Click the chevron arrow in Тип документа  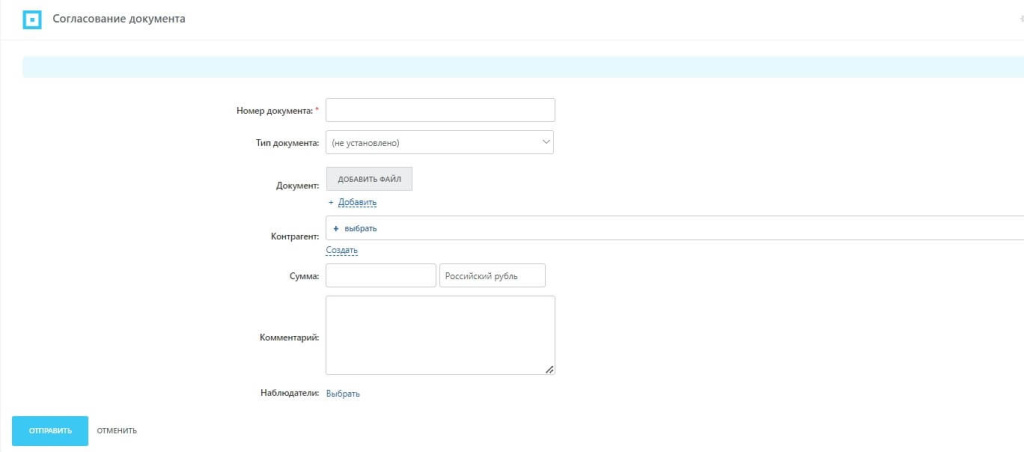(x=546, y=142)
